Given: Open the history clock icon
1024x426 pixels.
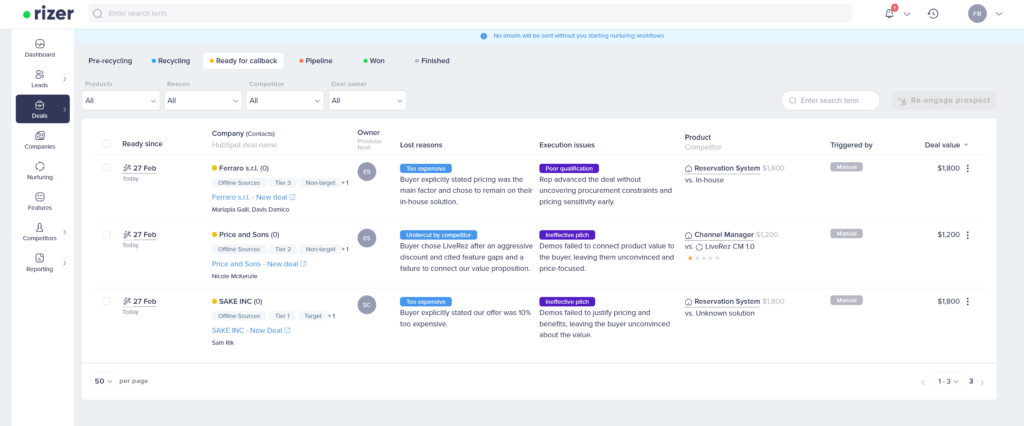Looking at the screenshot, I should pyautogui.click(x=933, y=13).
